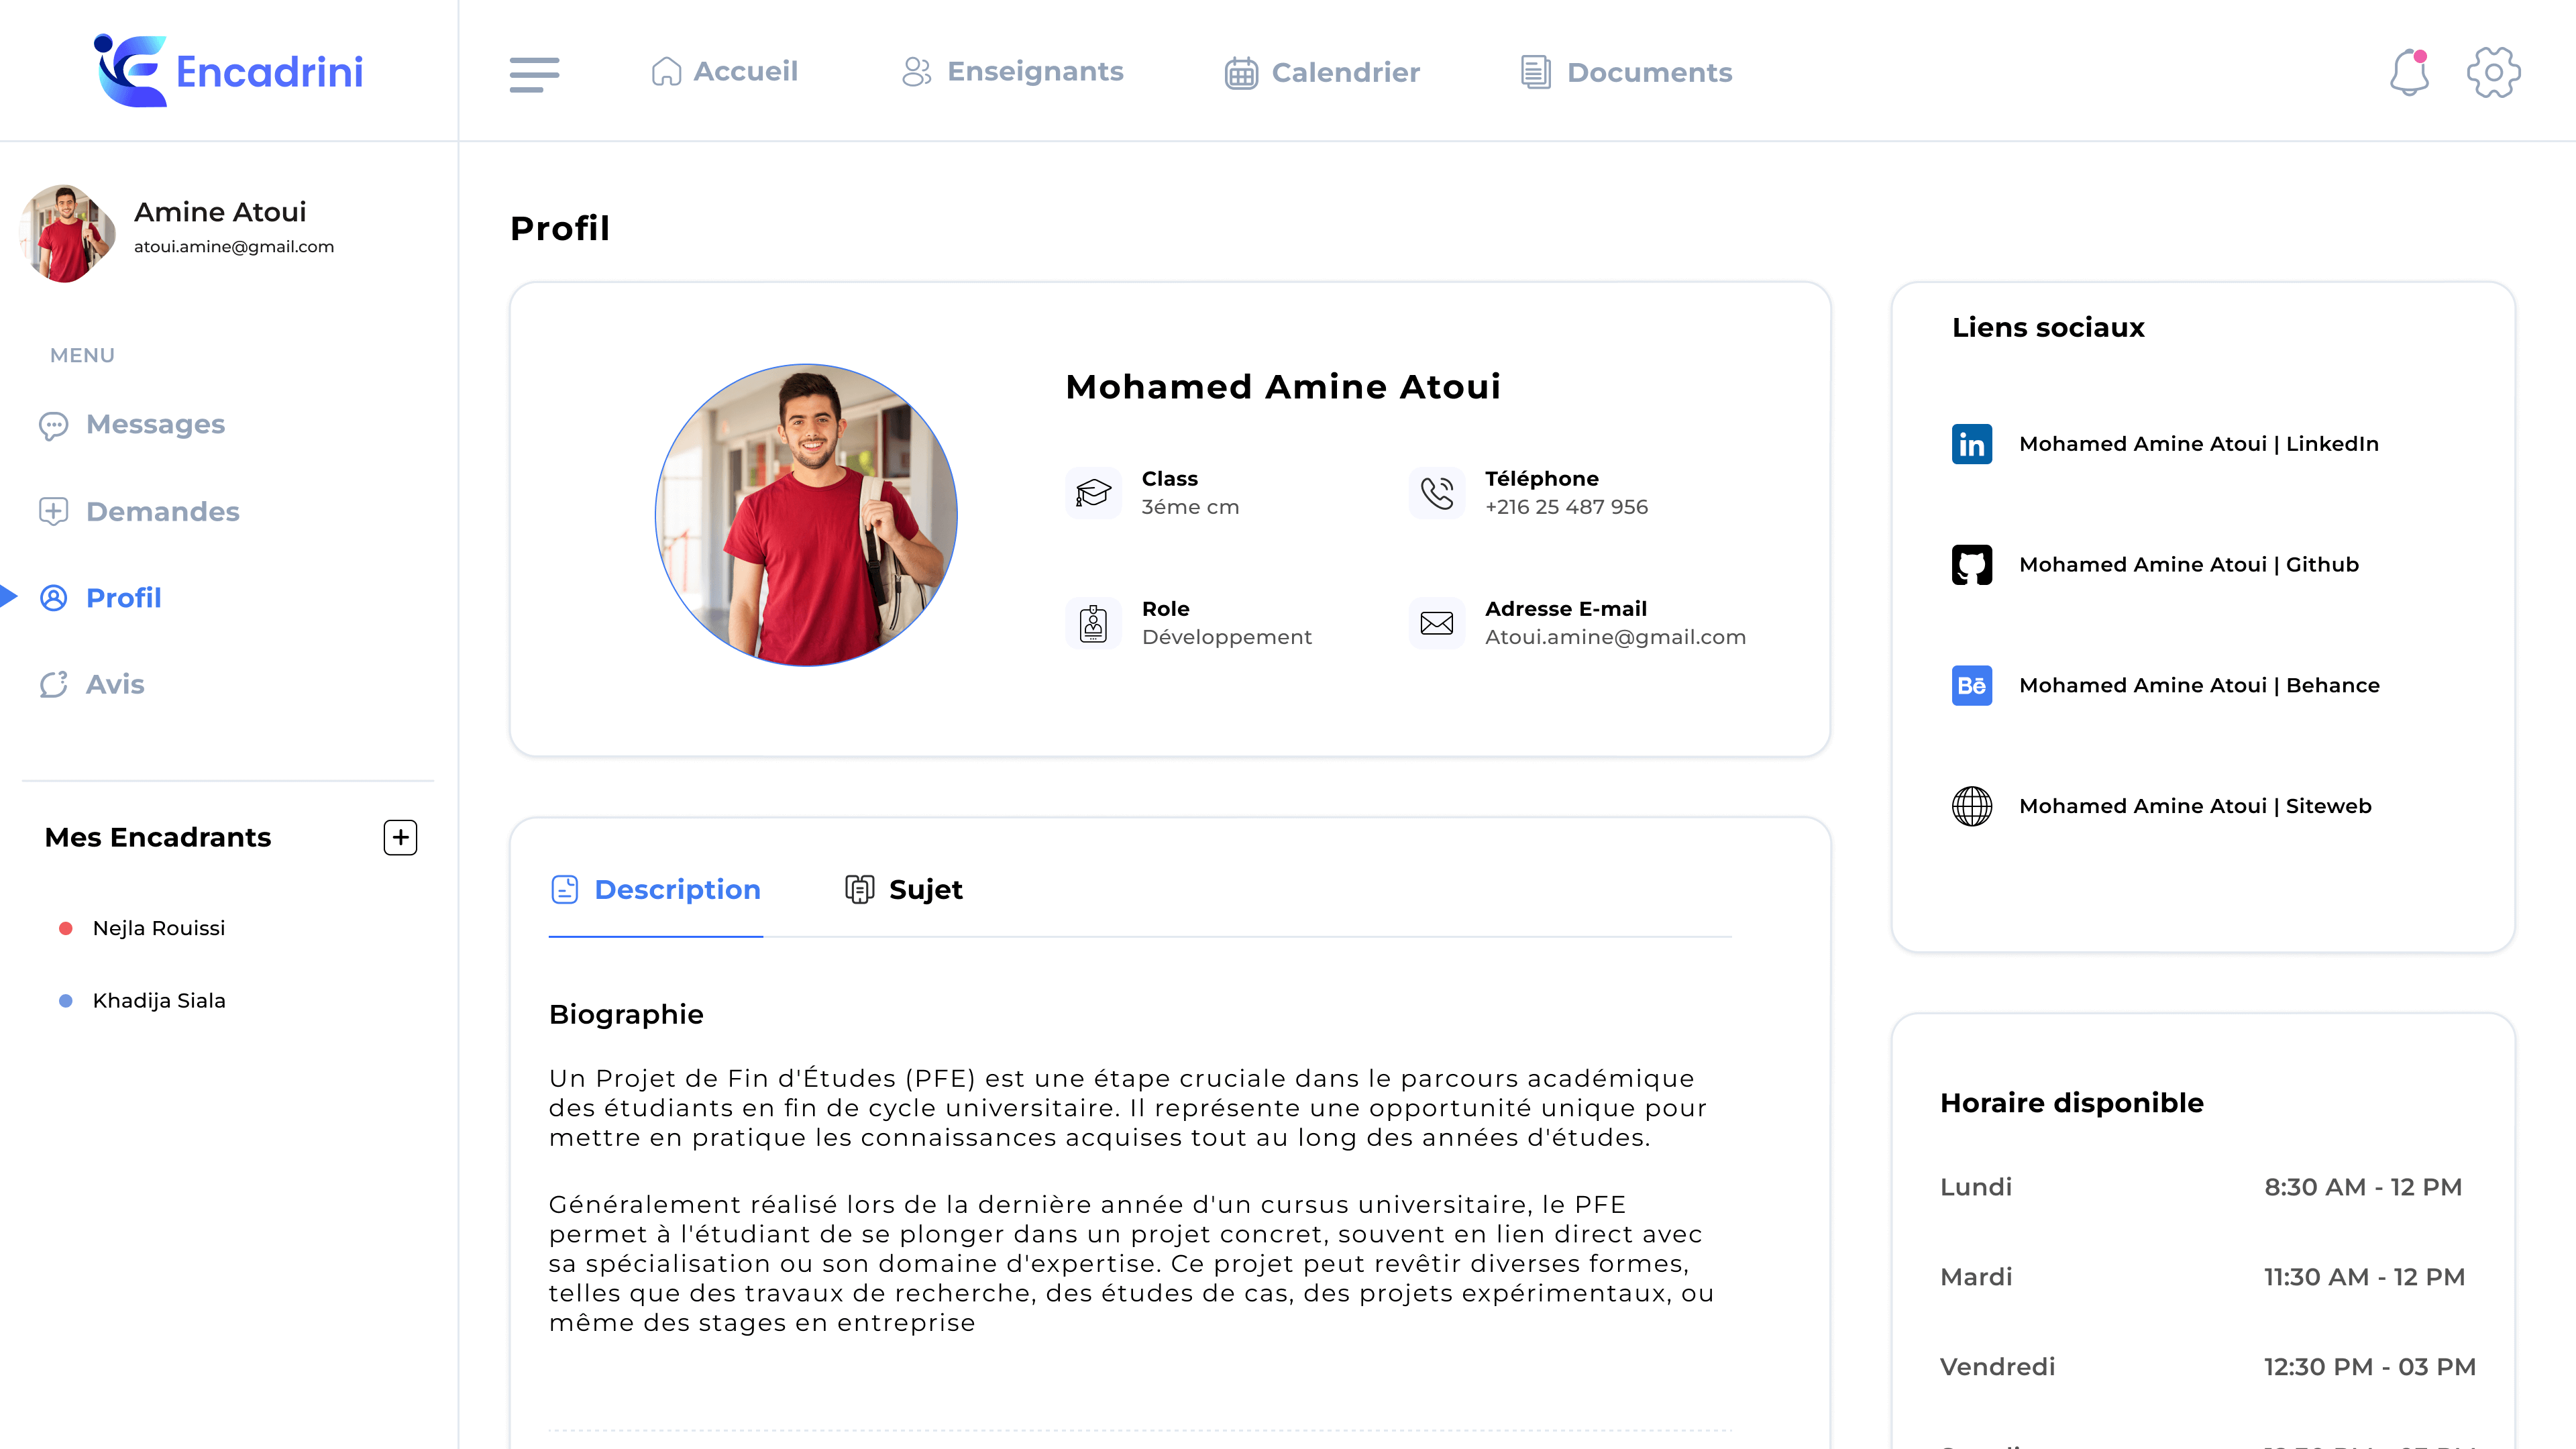Screen dimensions: 2576x1449
Task: Open the Calendrier page
Action: pos(1322,73)
